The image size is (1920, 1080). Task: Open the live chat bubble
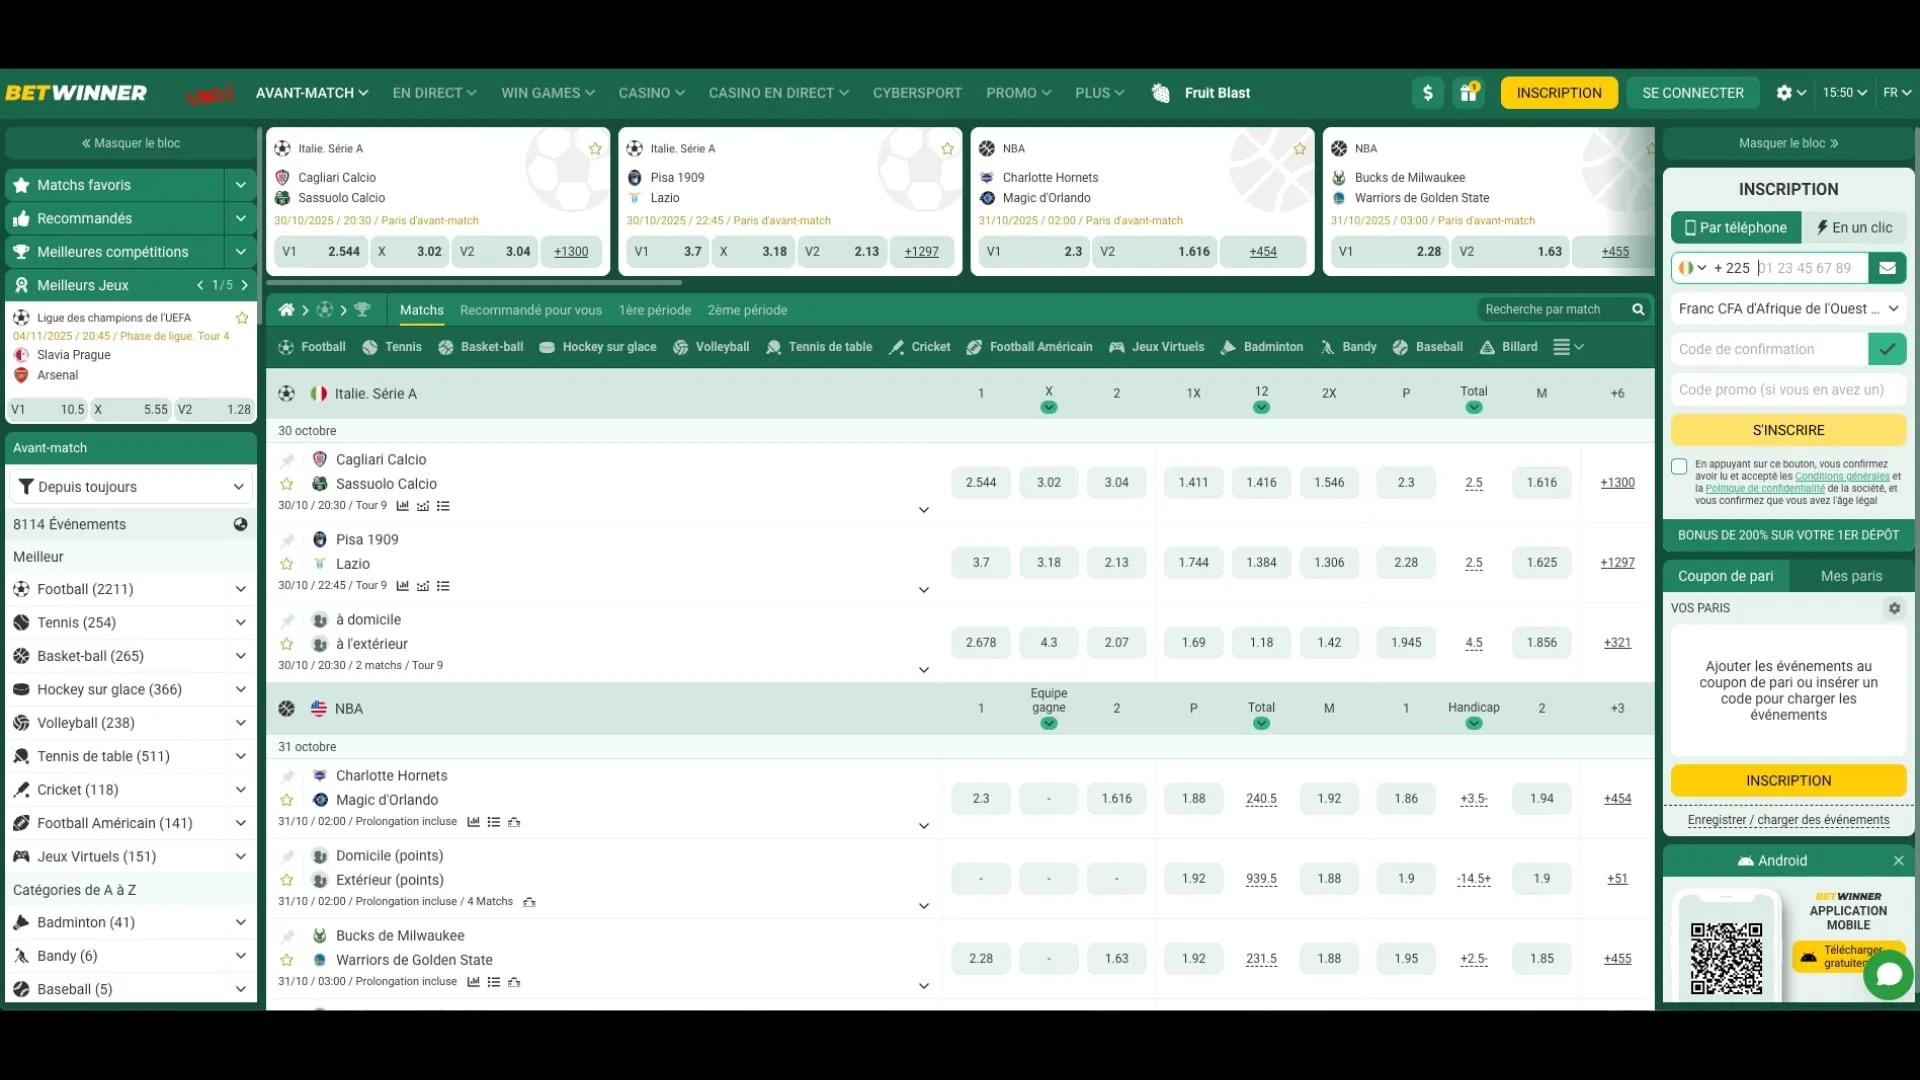[x=1887, y=973]
